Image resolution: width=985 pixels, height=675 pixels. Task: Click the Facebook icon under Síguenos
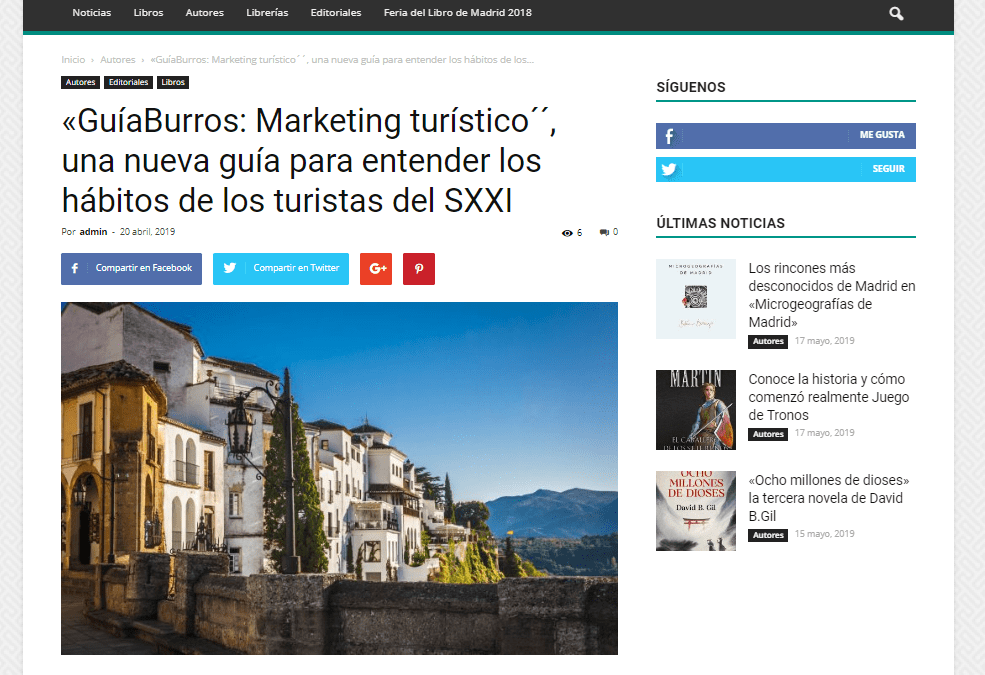click(x=669, y=136)
